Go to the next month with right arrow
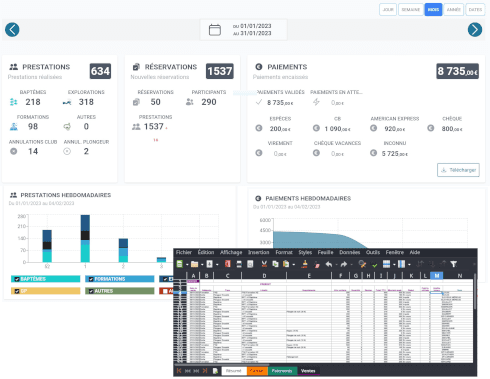This screenshot has width=490, height=379. [475, 30]
